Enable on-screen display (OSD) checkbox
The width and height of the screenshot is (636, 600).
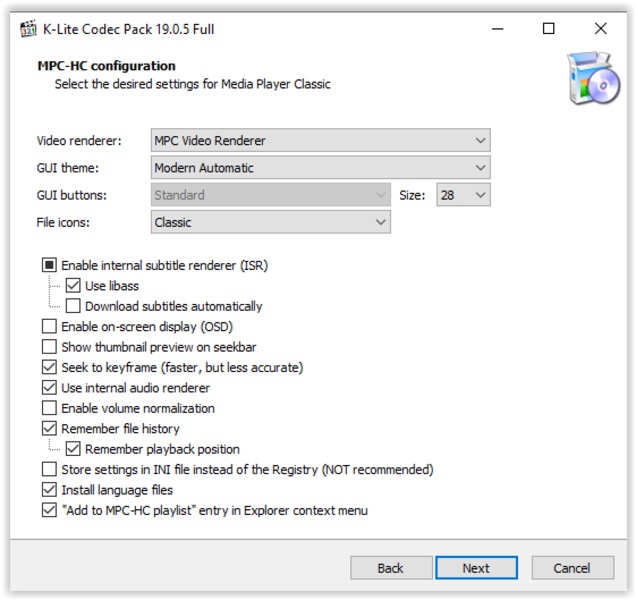coord(49,327)
